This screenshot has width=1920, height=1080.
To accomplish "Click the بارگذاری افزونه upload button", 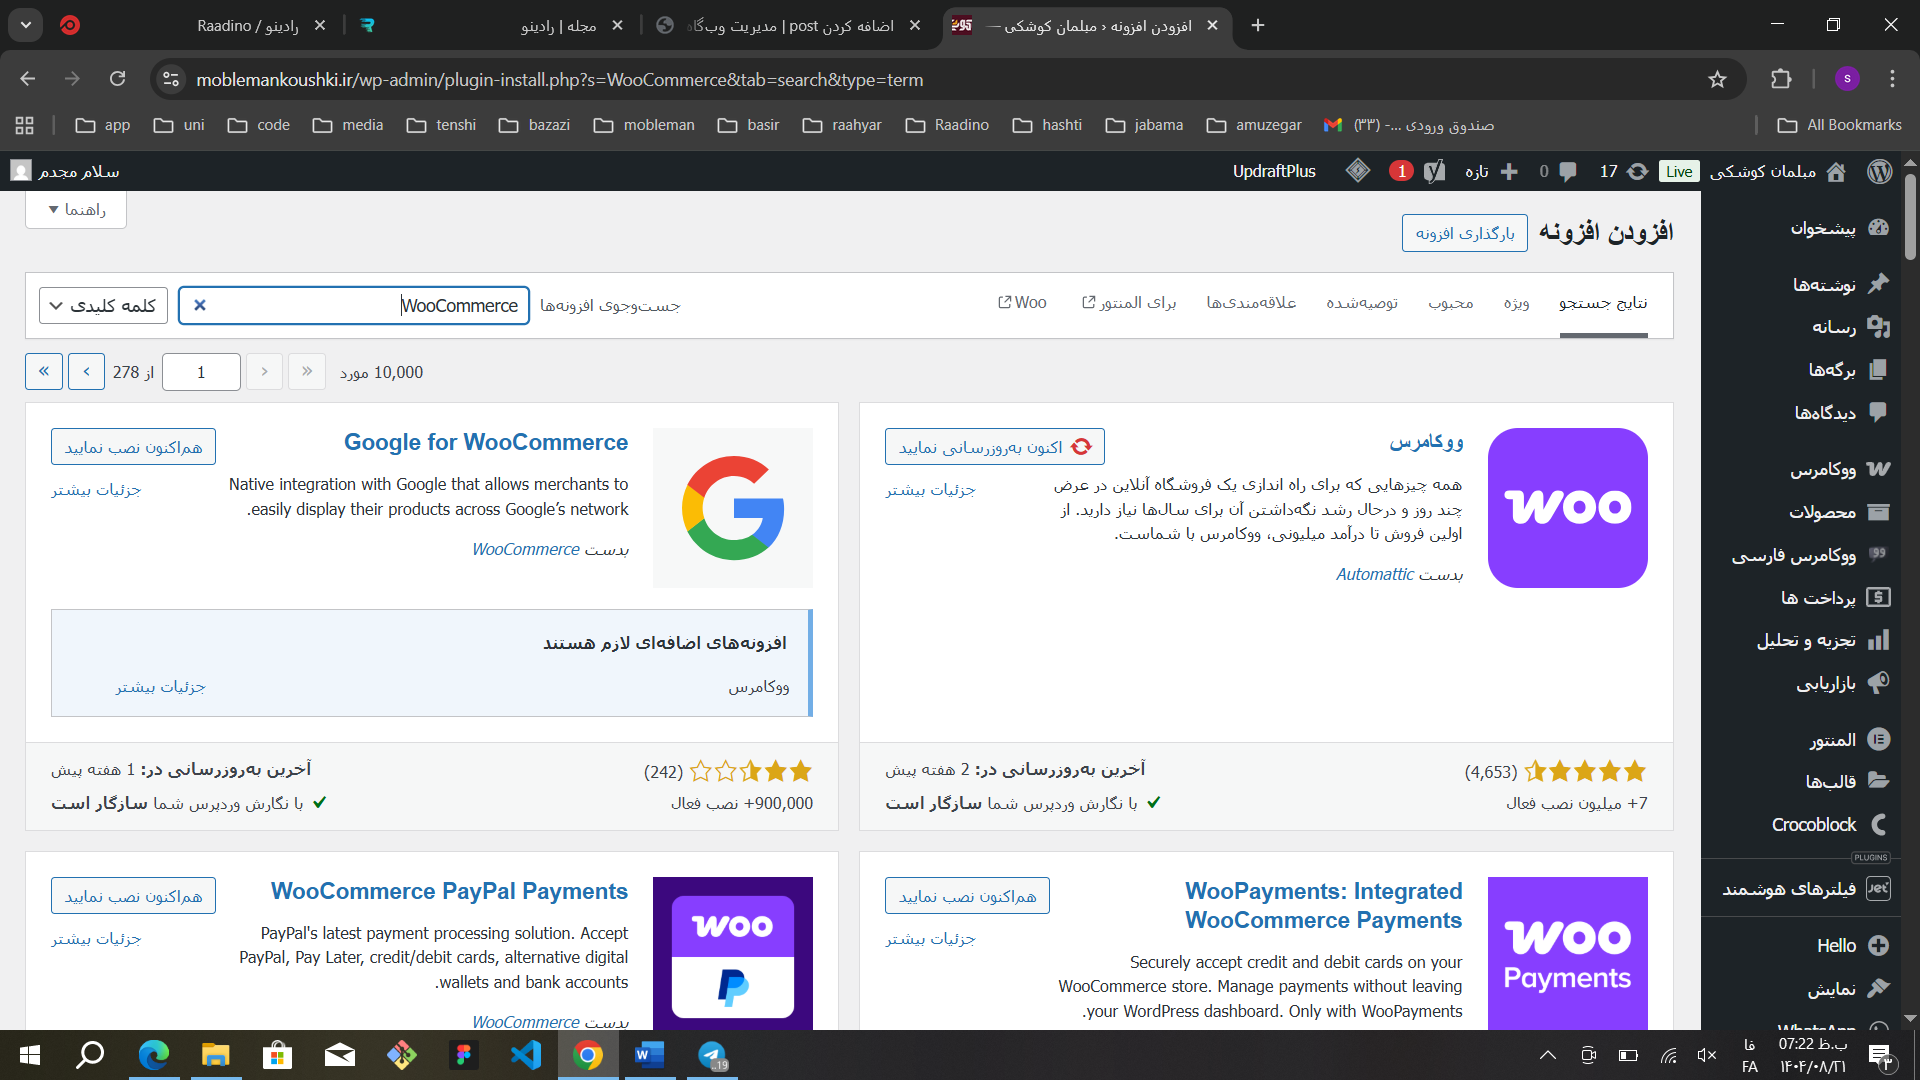I will click(x=1464, y=232).
